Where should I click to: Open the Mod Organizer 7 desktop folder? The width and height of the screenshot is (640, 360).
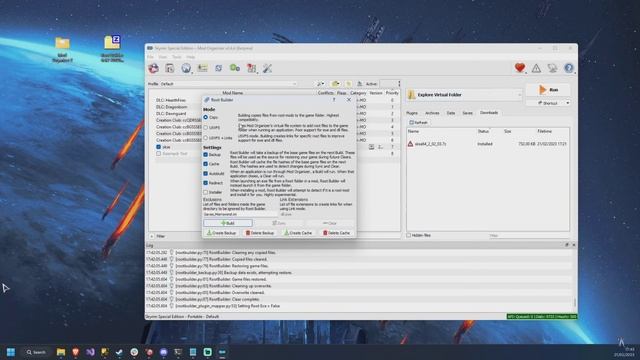point(62,49)
